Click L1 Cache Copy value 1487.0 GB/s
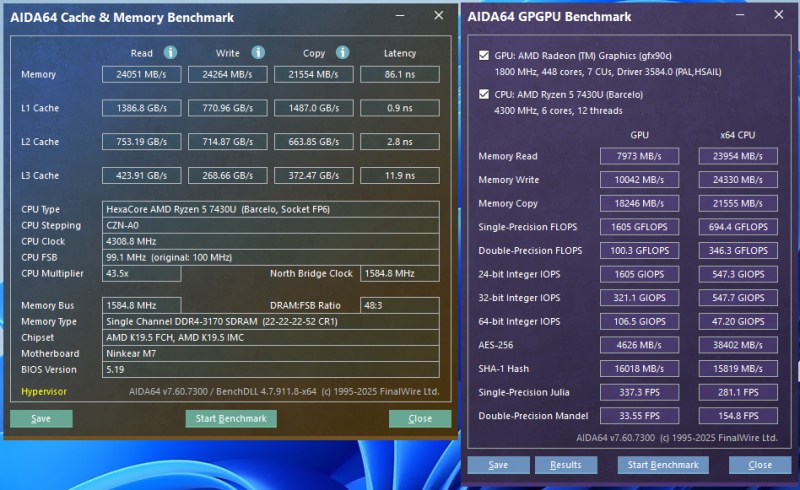The image size is (800, 490). 314,108
